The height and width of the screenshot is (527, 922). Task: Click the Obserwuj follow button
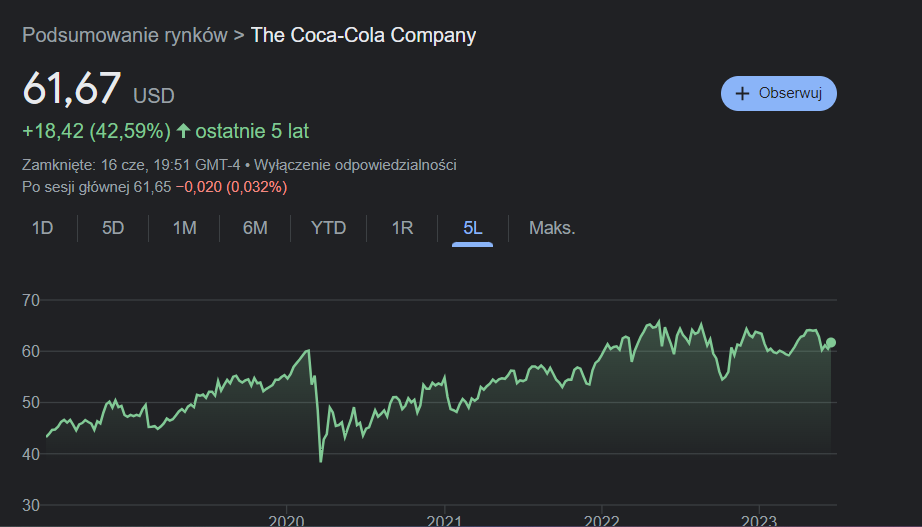pos(778,93)
